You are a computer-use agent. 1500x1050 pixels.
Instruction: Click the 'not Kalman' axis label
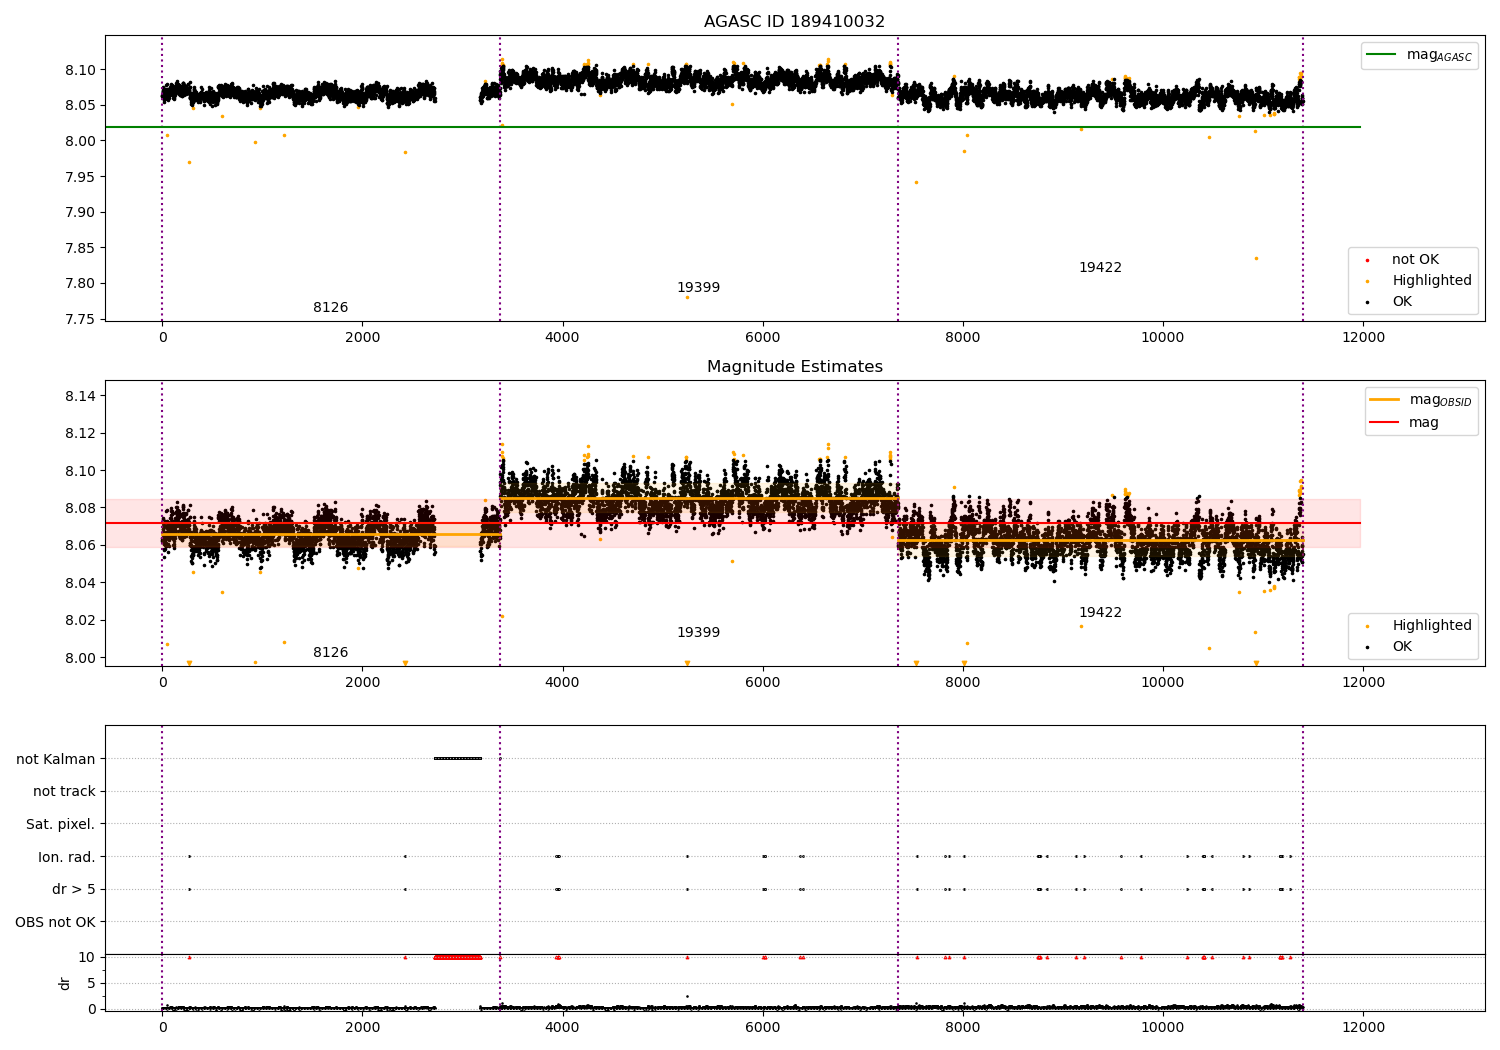[56, 759]
